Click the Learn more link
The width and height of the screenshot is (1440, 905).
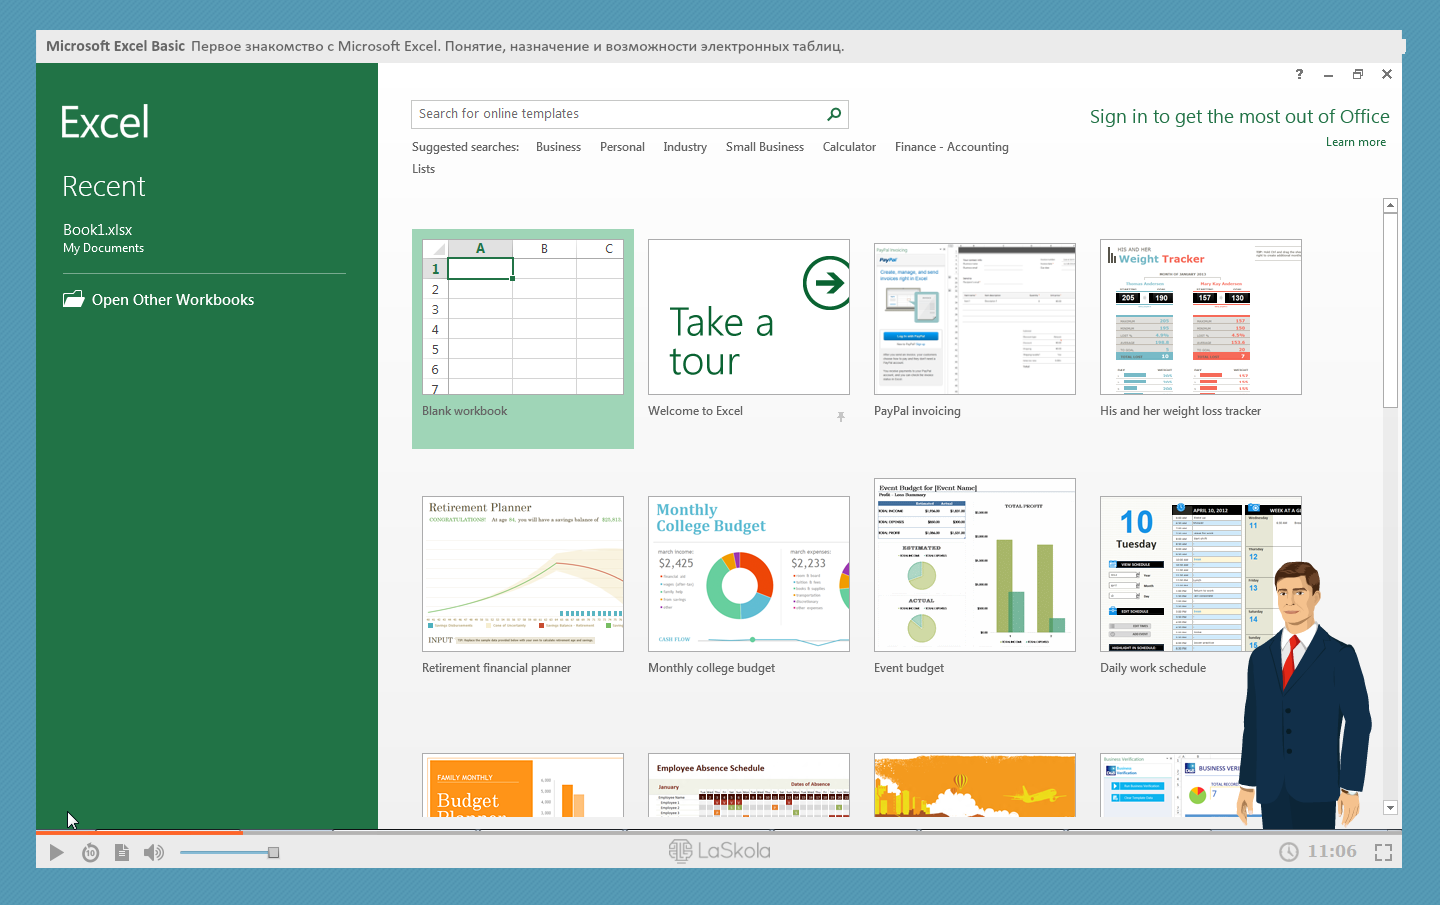pyautogui.click(x=1355, y=142)
